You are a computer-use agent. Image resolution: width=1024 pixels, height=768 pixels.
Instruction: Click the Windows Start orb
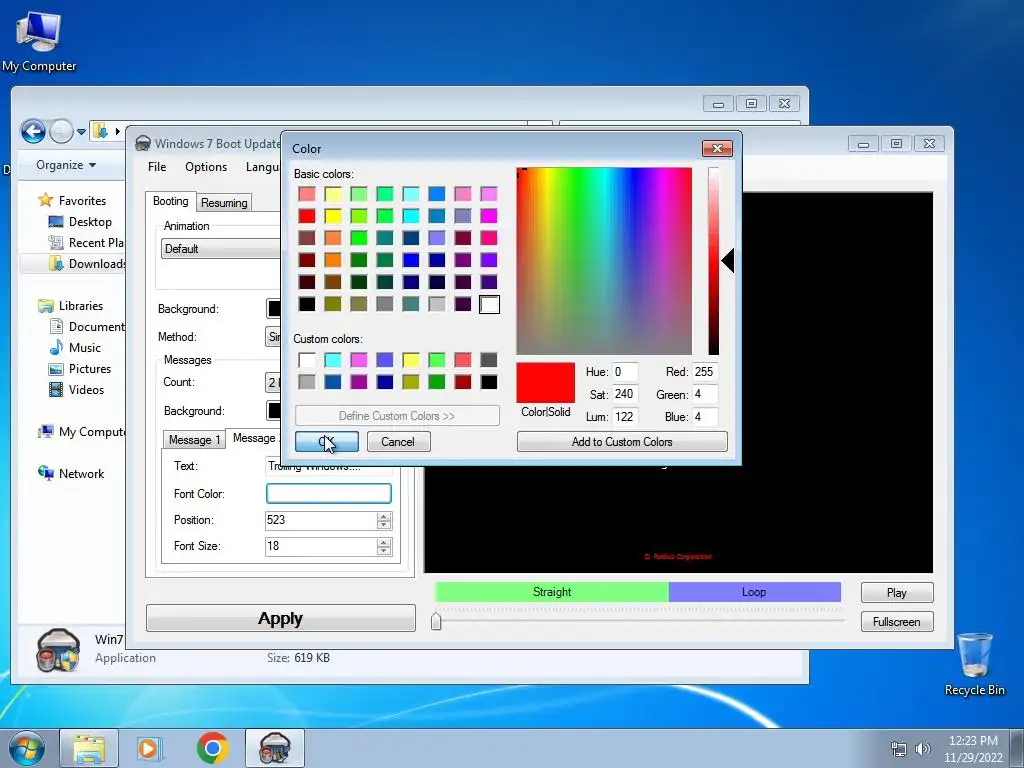click(26, 748)
